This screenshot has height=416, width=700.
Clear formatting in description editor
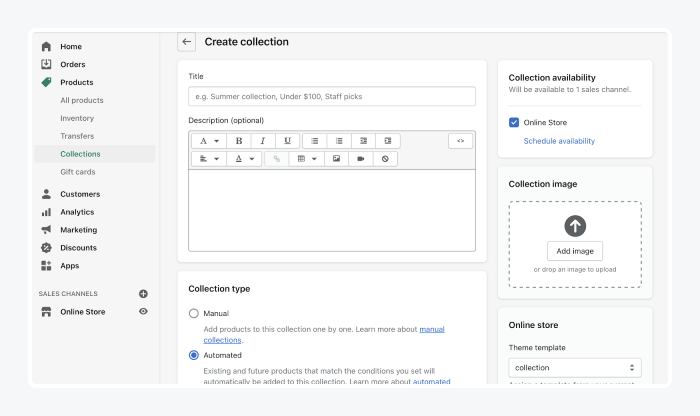click(x=385, y=159)
